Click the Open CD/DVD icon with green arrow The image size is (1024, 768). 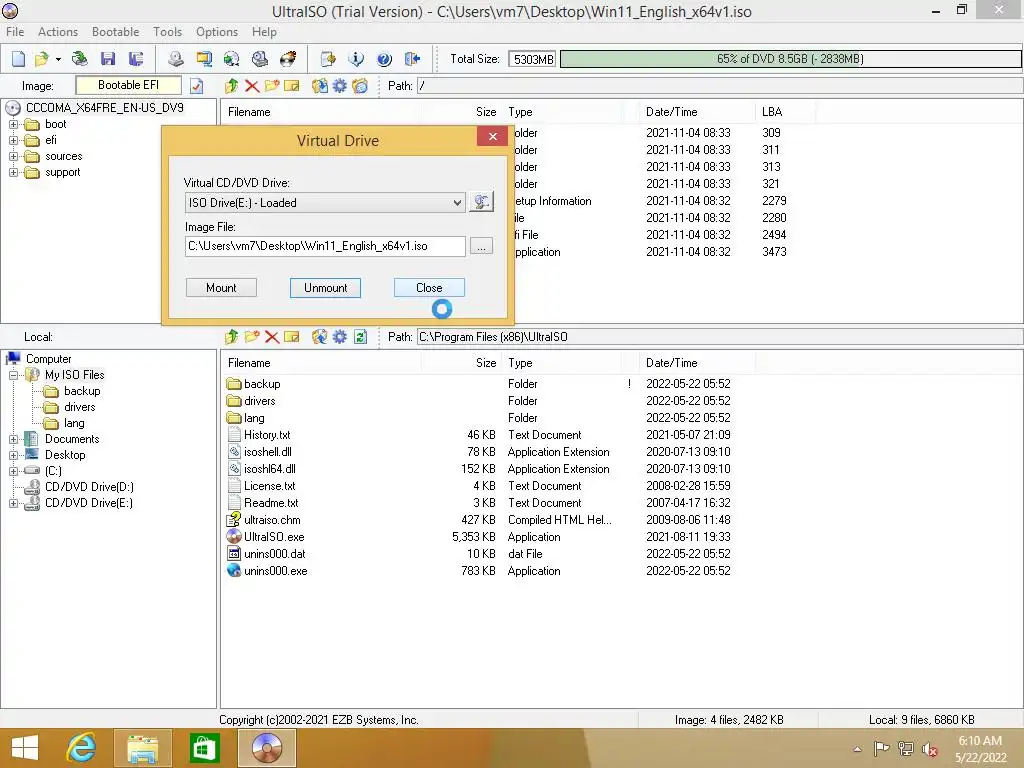[x=80, y=59]
